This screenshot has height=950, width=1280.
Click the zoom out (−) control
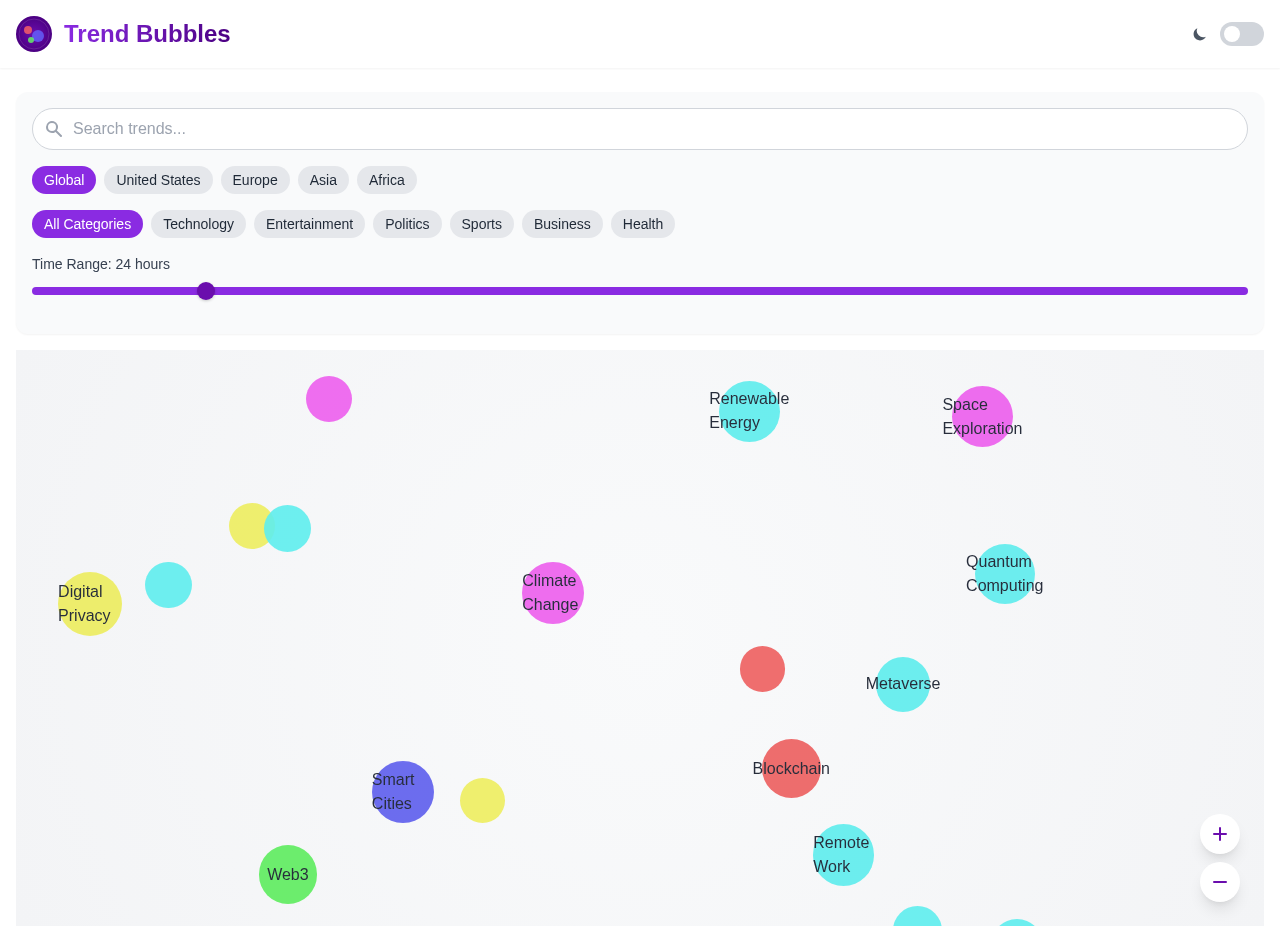[x=1220, y=882]
